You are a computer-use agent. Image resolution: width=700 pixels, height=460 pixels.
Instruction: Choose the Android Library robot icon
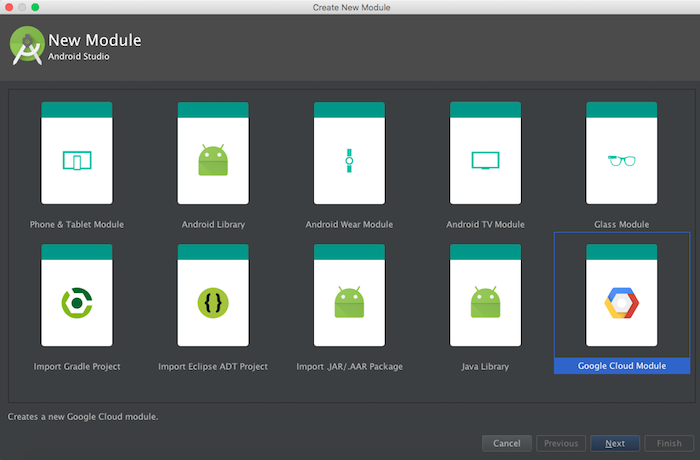point(213,160)
